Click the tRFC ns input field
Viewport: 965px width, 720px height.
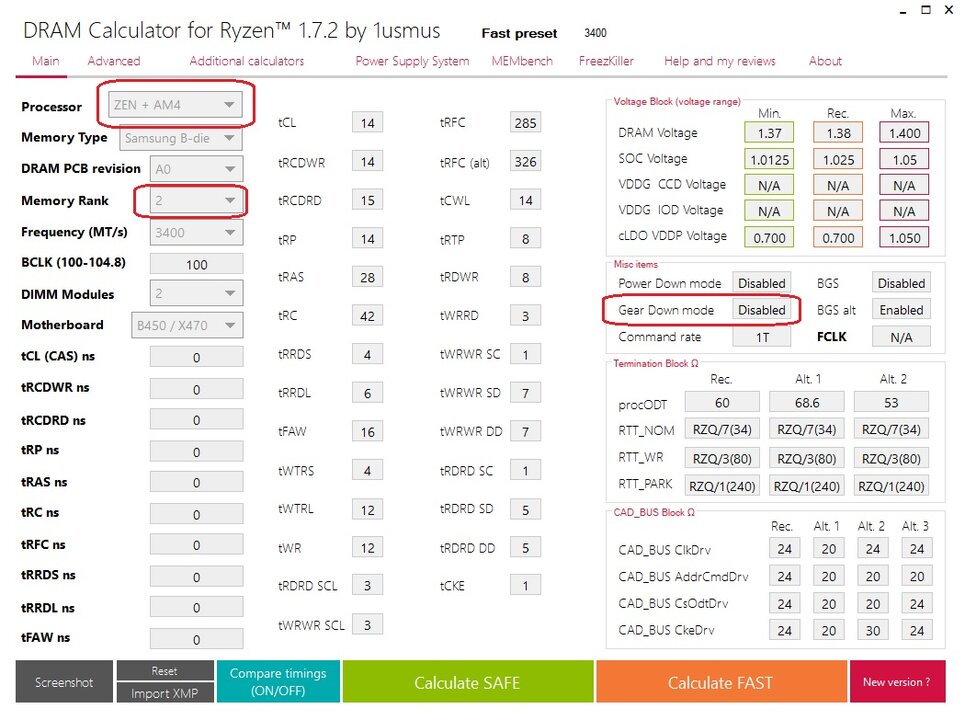196,545
